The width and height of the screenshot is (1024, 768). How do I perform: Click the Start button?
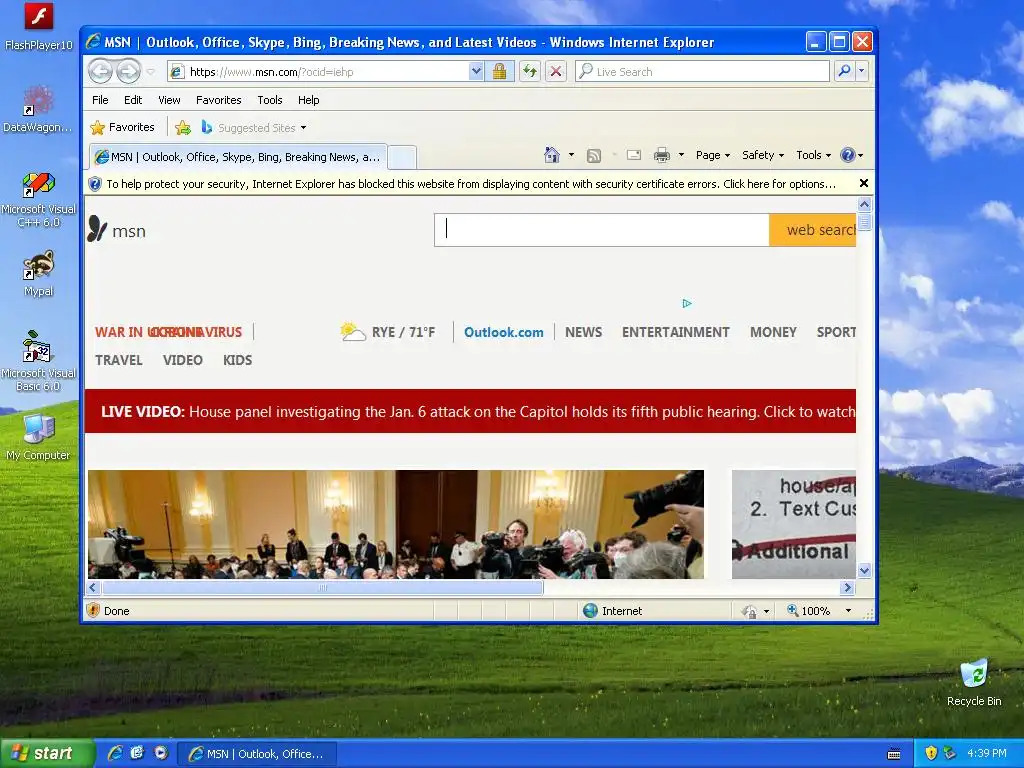point(46,753)
